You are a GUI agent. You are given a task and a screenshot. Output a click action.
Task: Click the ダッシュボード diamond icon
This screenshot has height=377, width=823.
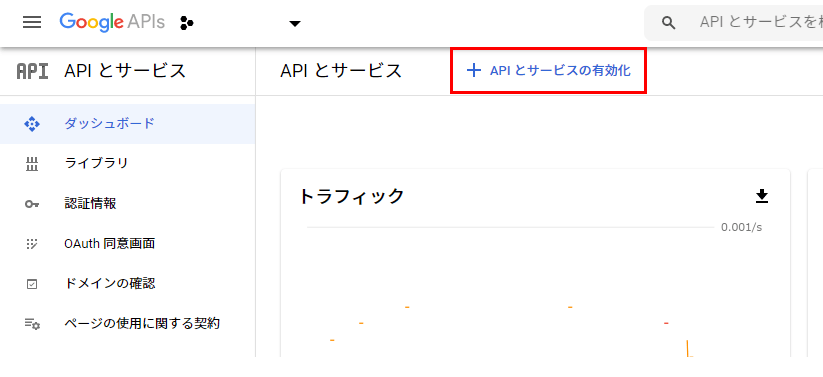pos(32,124)
